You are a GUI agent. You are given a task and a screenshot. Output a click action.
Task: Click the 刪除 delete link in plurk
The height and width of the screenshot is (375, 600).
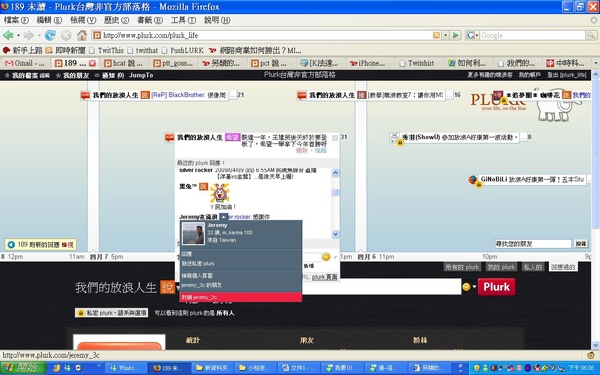click(302, 151)
